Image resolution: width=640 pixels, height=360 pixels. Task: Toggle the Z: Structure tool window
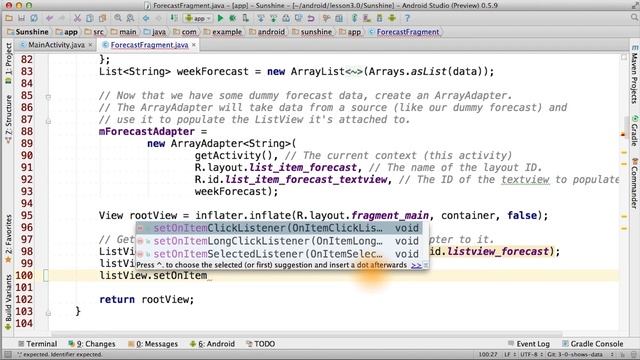(x=8, y=119)
